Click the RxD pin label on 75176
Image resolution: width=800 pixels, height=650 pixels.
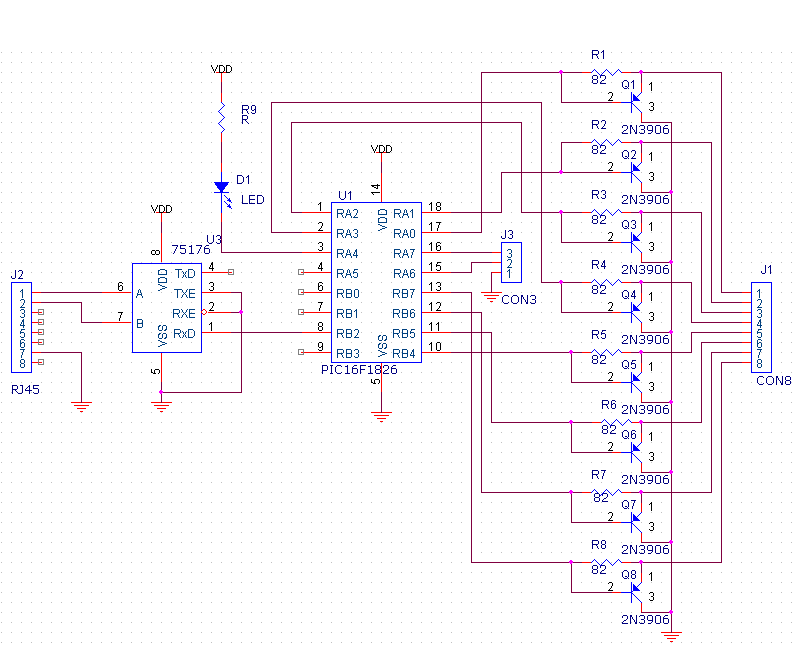pos(184,334)
